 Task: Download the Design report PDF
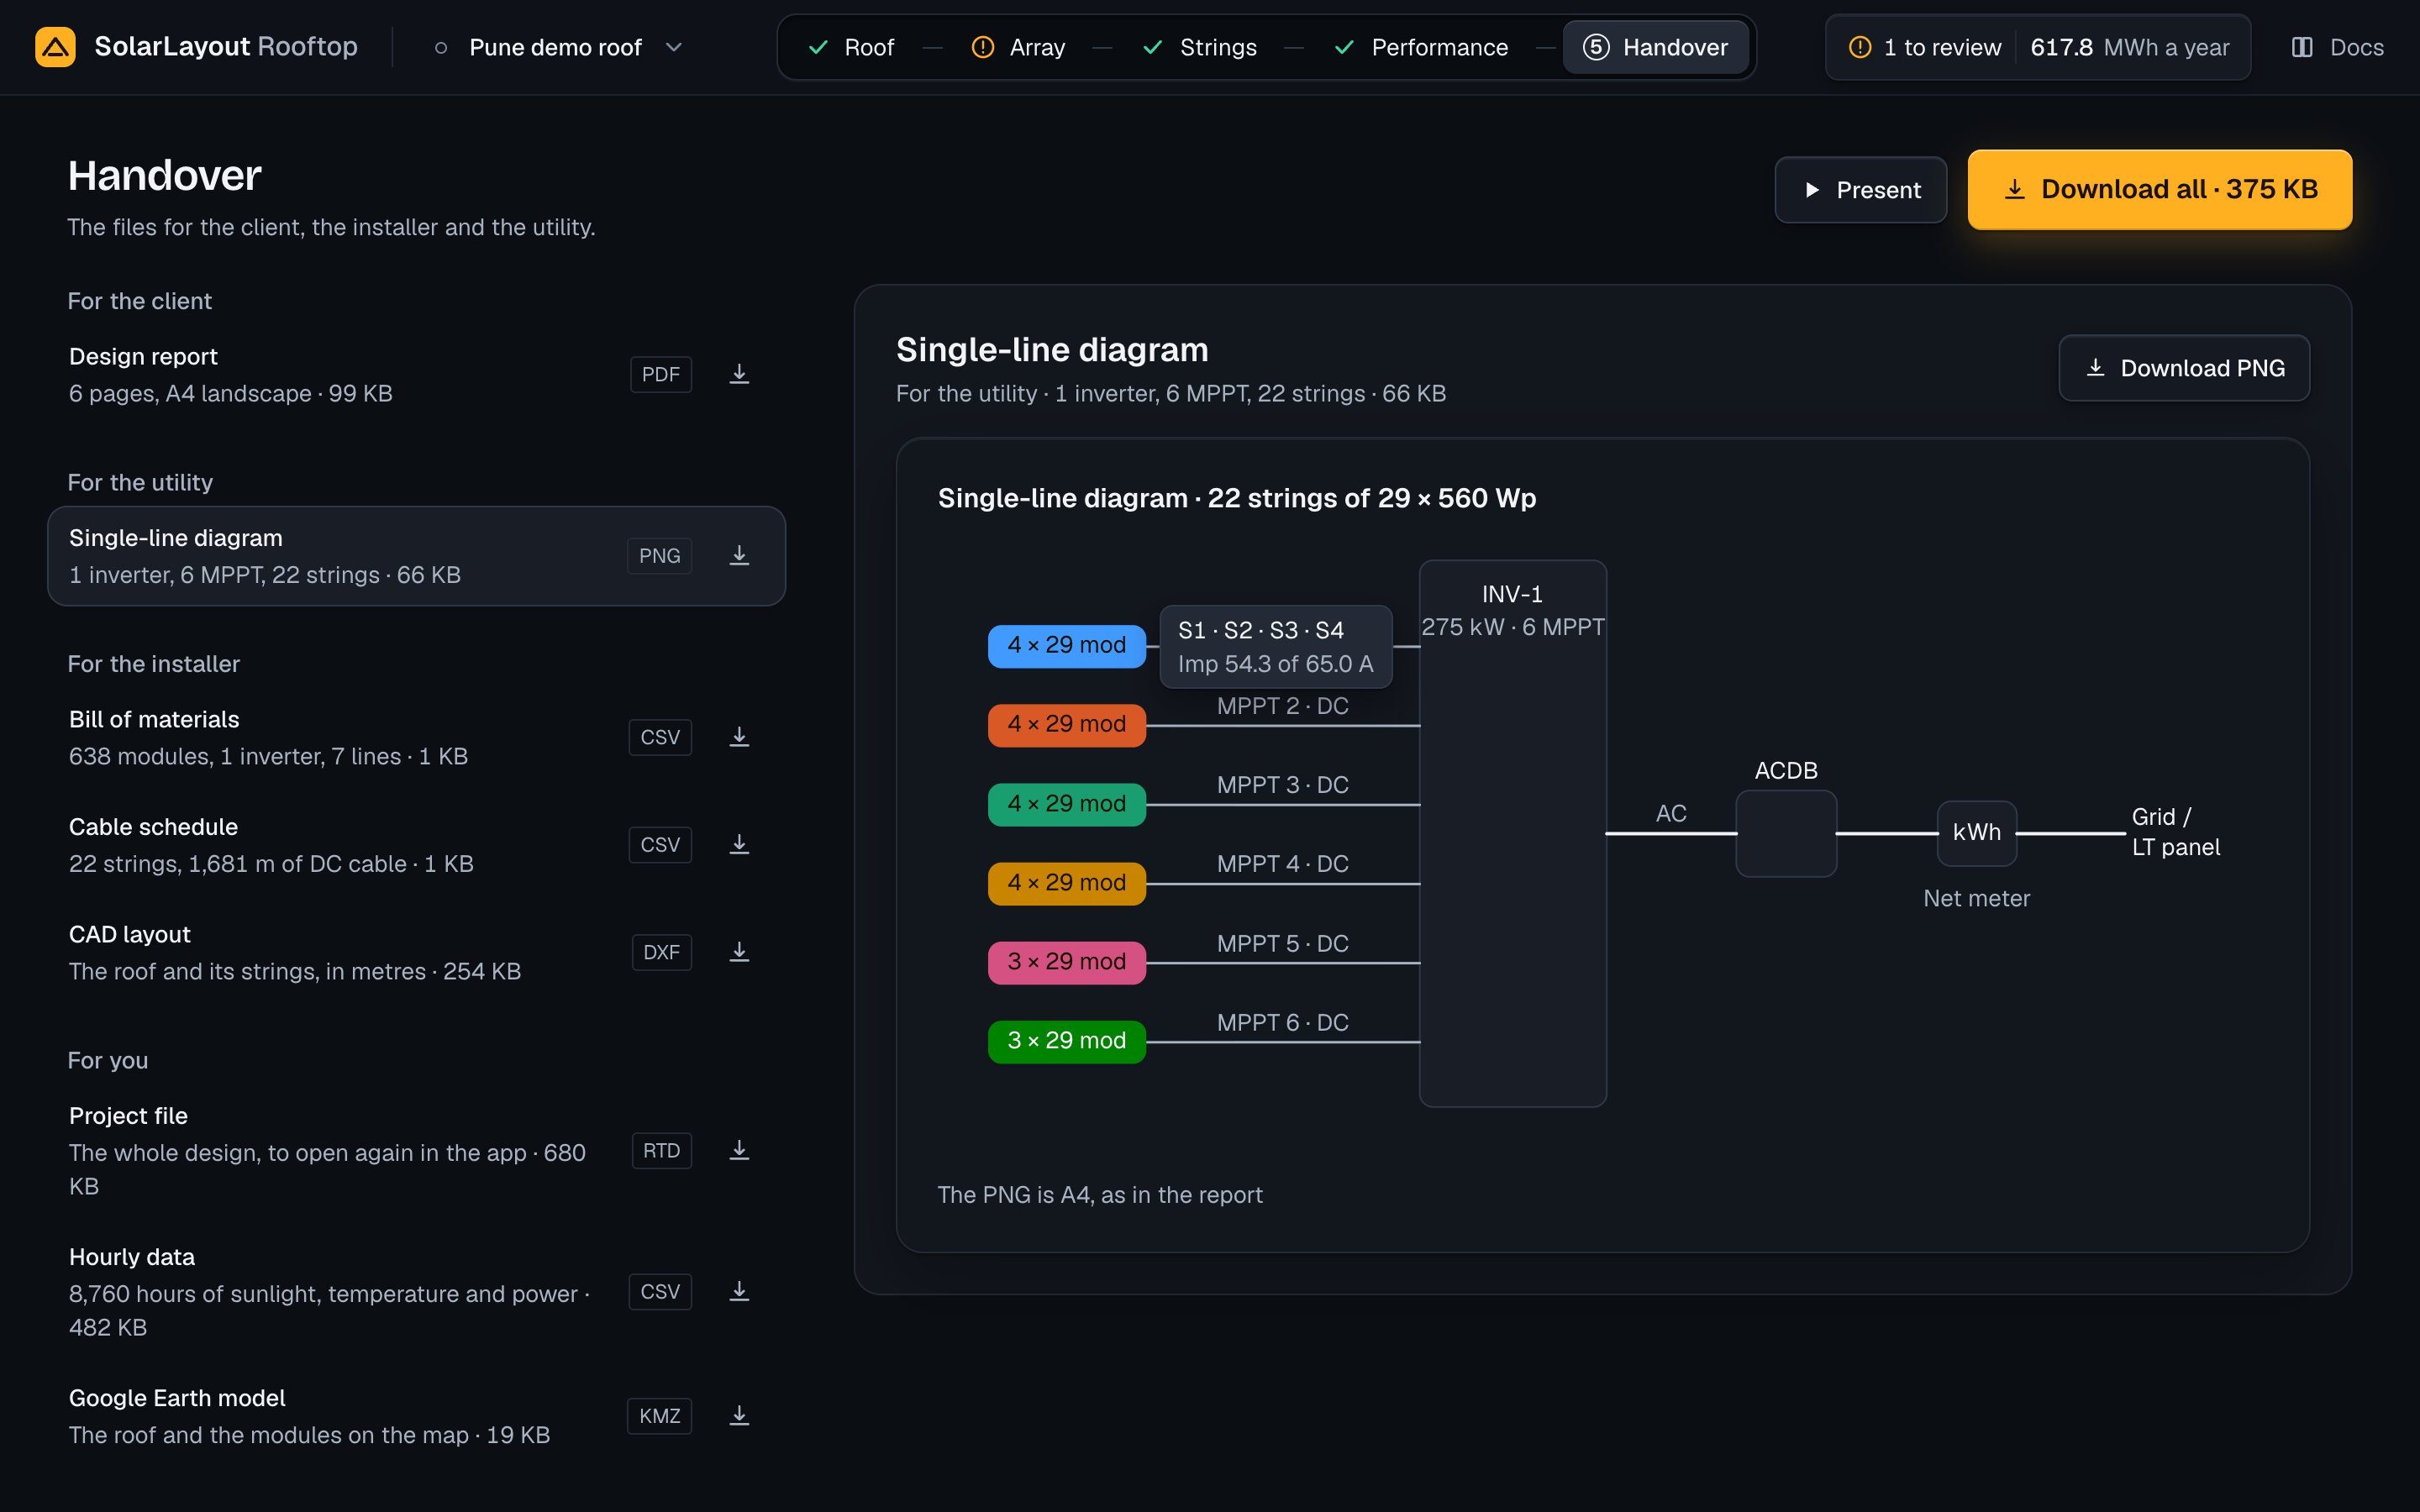point(739,374)
